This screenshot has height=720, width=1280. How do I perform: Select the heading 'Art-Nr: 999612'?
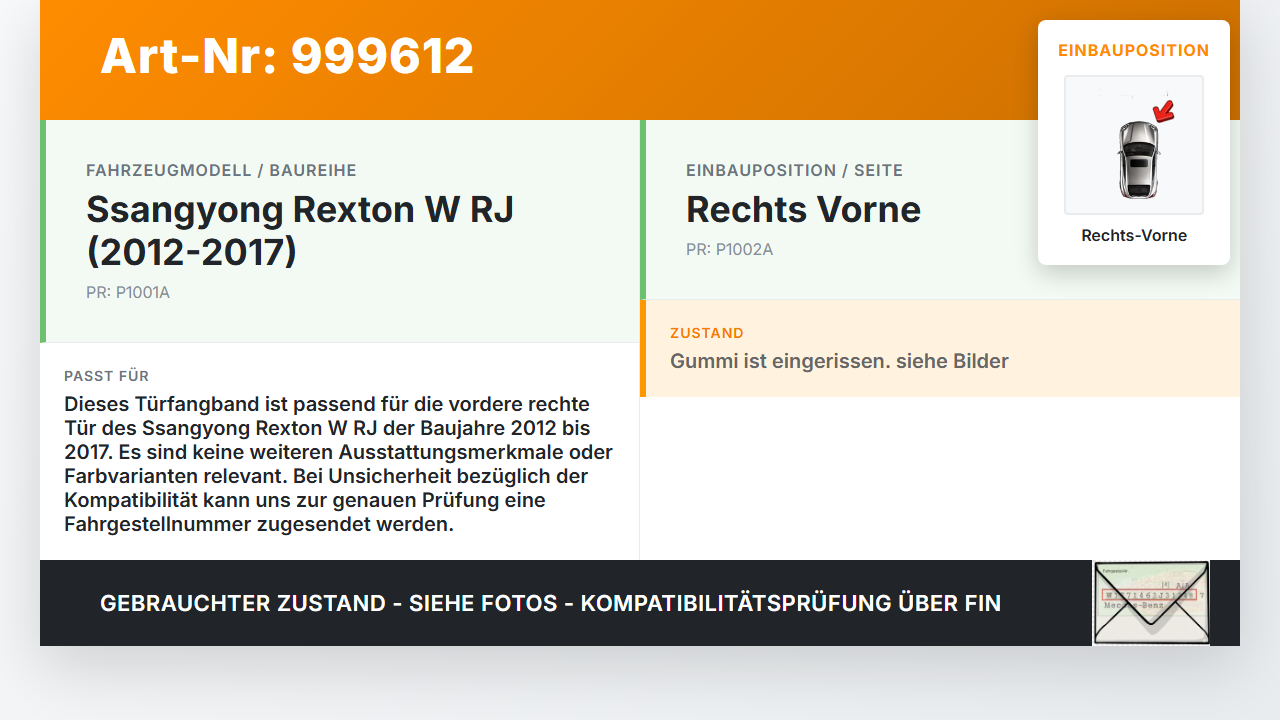(287, 56)
